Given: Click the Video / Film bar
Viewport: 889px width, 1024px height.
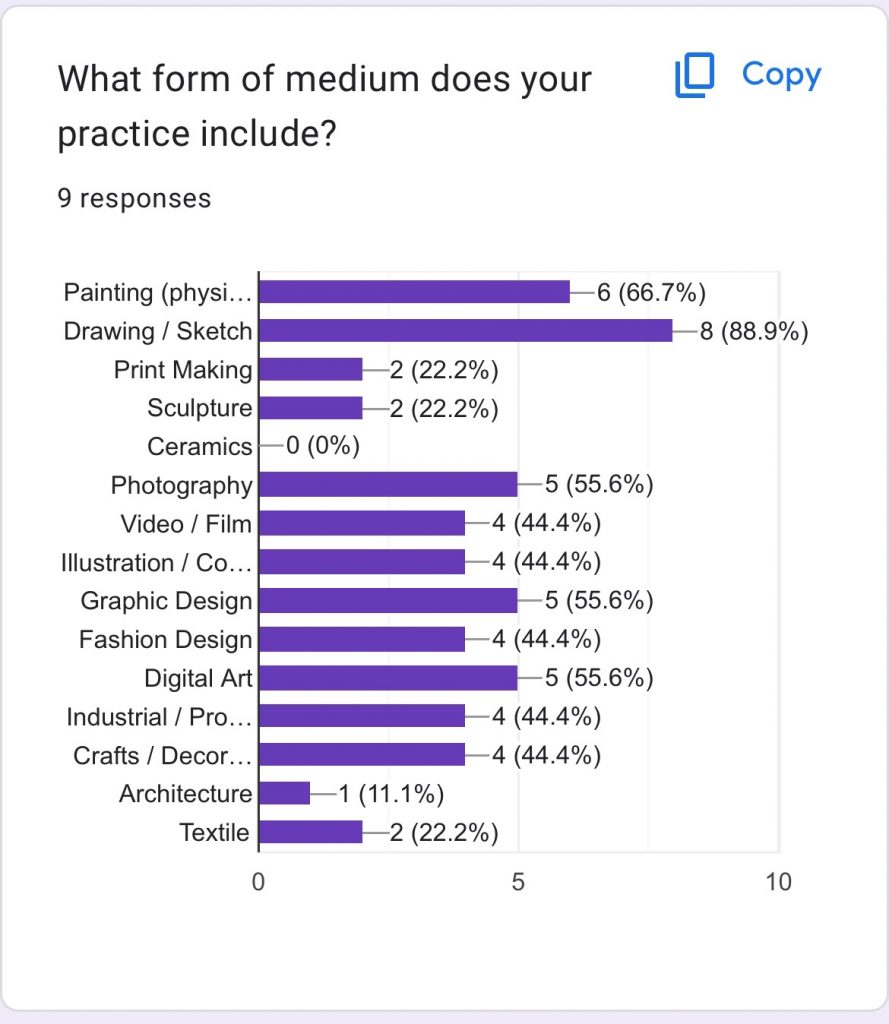Looking at the screenshot, I should tap(362, 523).
